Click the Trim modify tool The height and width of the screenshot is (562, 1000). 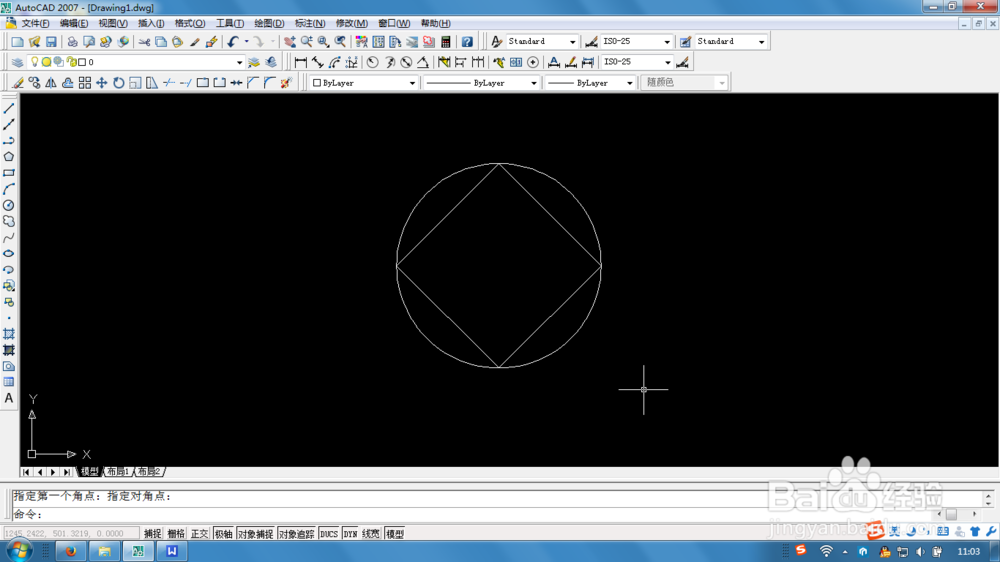click(x=169, y=83)
